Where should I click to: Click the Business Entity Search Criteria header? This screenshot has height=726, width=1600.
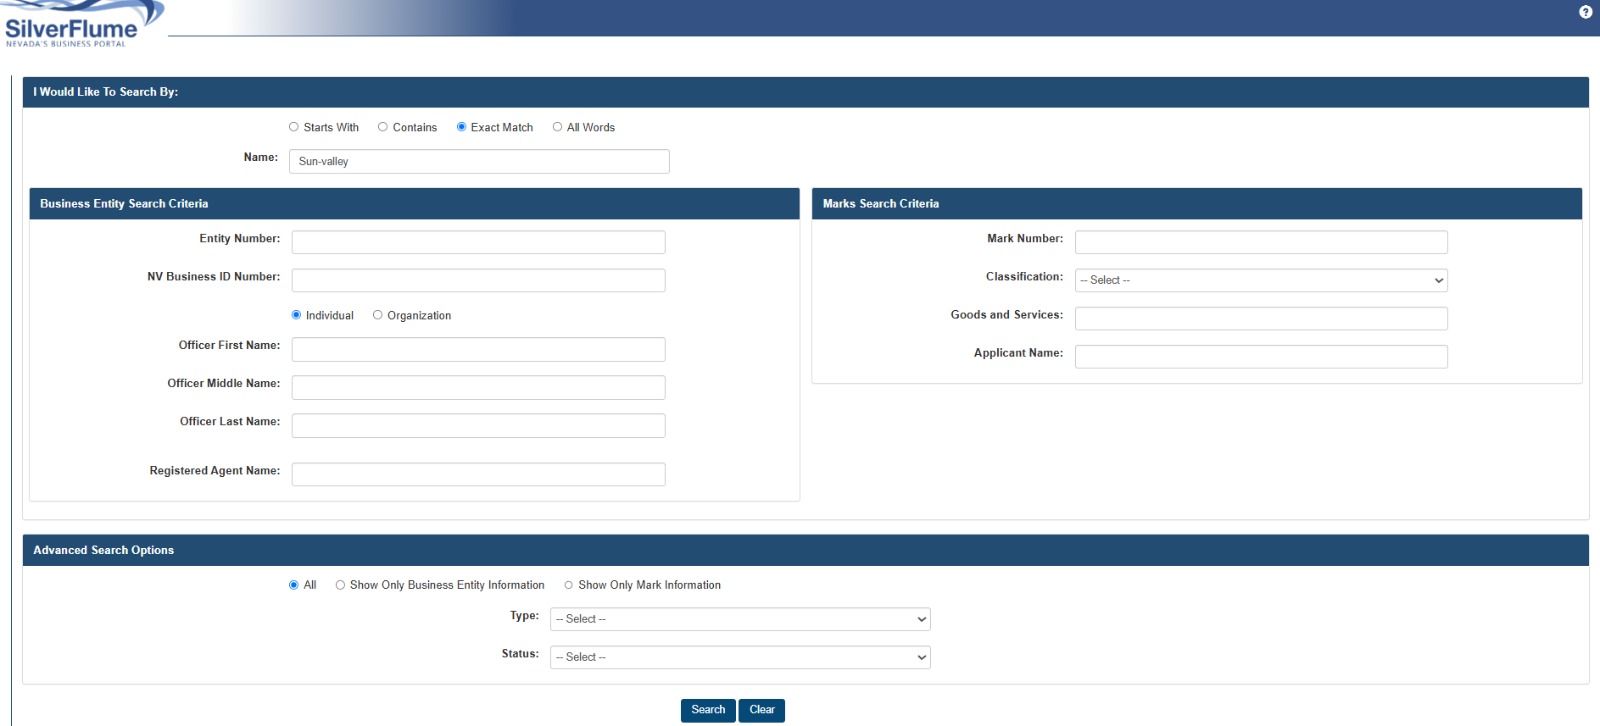(415, 204)
